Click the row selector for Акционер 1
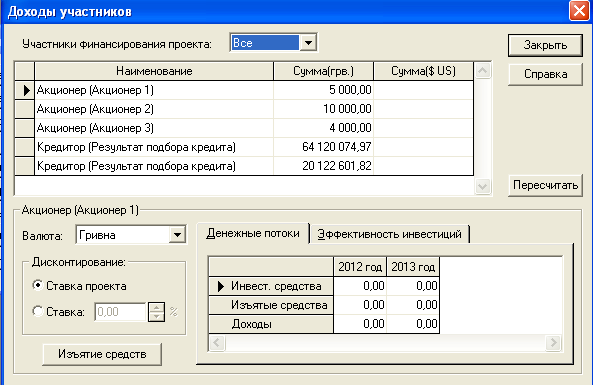Image resolution: width=593 pixels, height=385 pixels. [25, 90]
